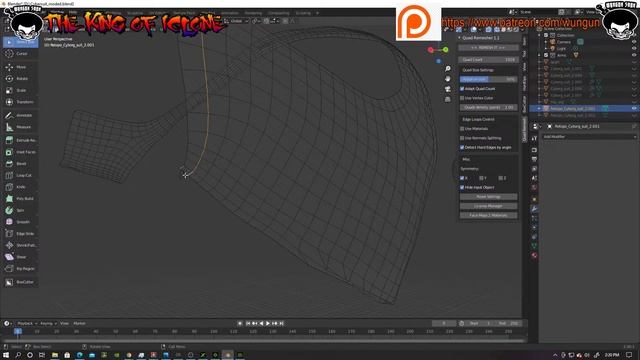Viewport: 640px width, 360px height.
Task: Open the timeline View menu
Action: 64,323
